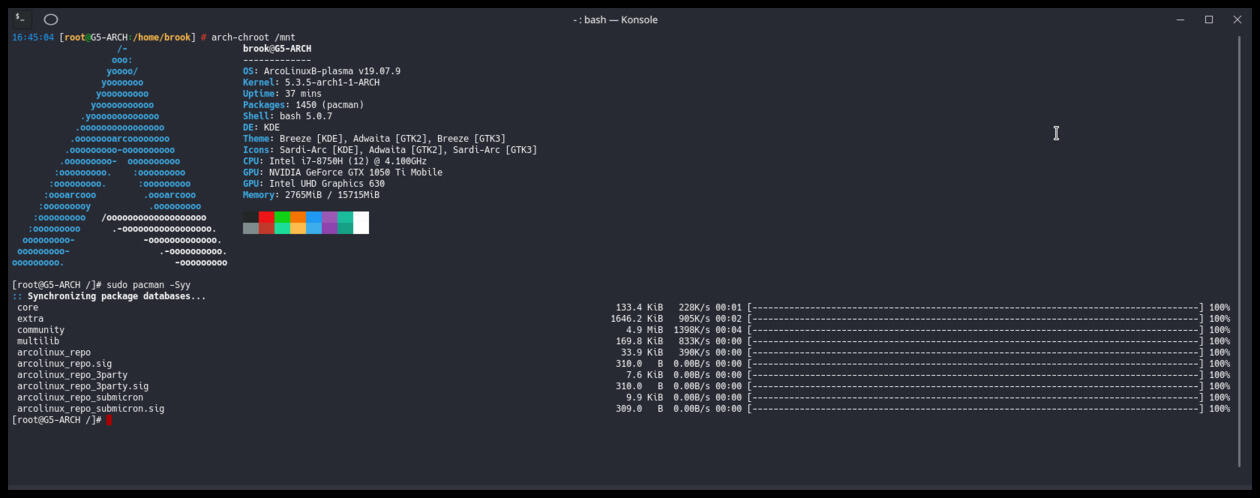The image size is (1260, 498).
Task: Click the 'arcolinux_repo.sig' row name
Action: pyautogui.click(x=64, y=364)
